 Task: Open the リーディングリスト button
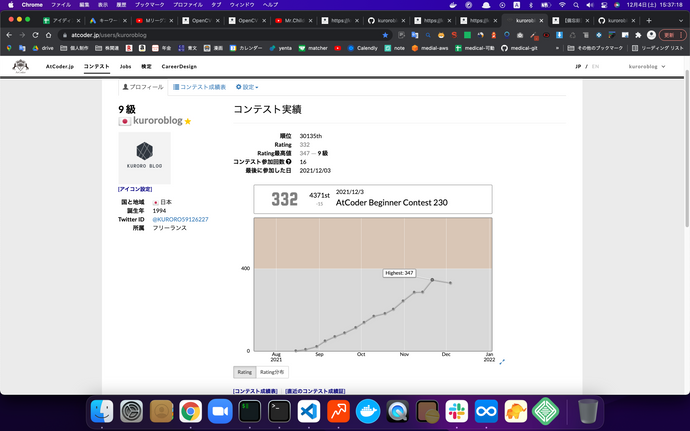(657, 48)
